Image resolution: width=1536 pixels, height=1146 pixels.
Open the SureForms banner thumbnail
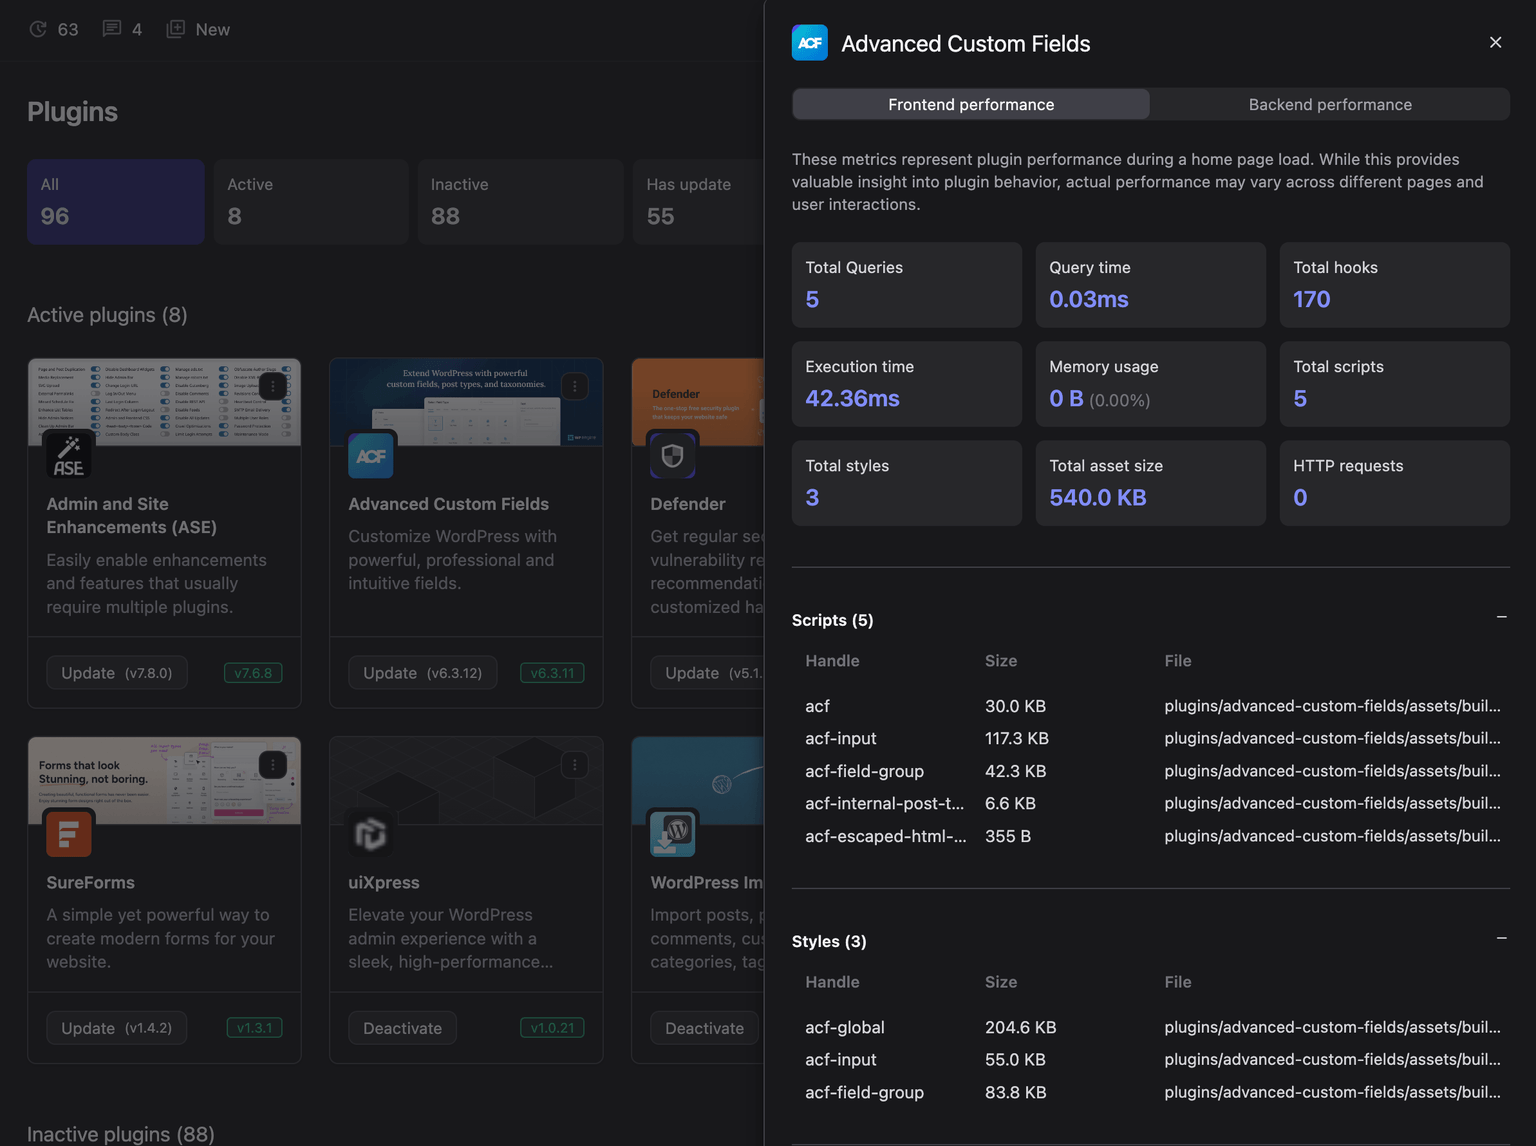(164, 781)
